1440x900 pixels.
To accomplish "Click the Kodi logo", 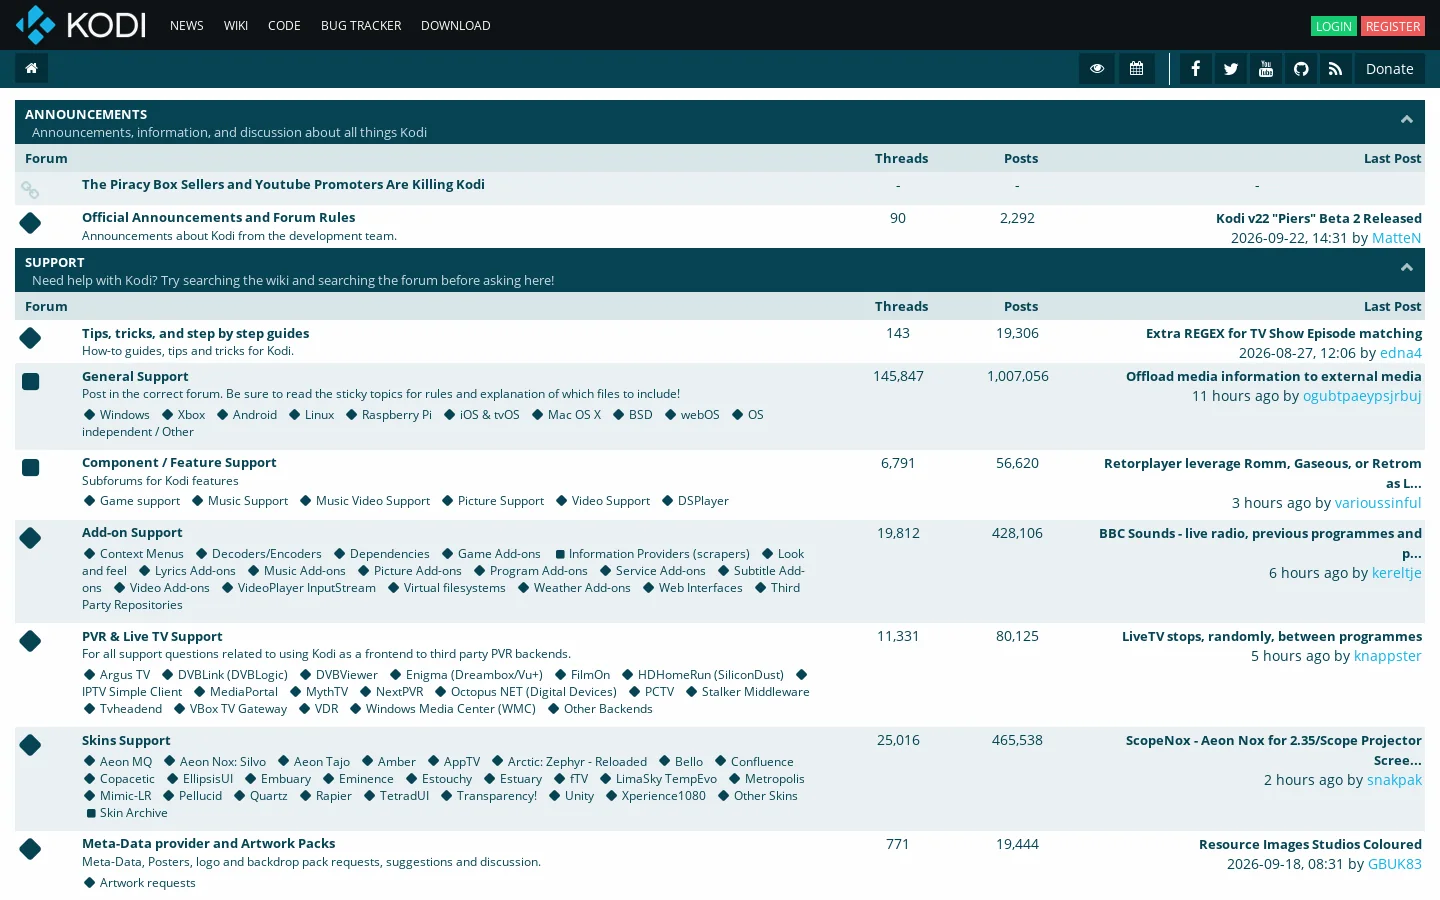I will click(81, 25).
